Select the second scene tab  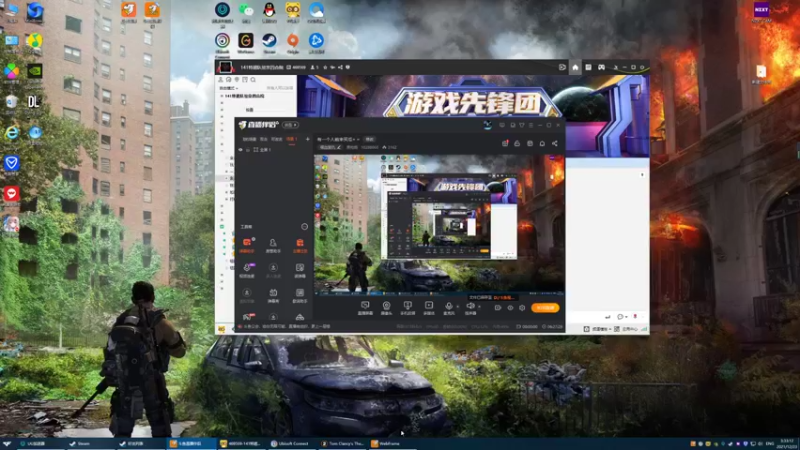[x=264, y=139]
